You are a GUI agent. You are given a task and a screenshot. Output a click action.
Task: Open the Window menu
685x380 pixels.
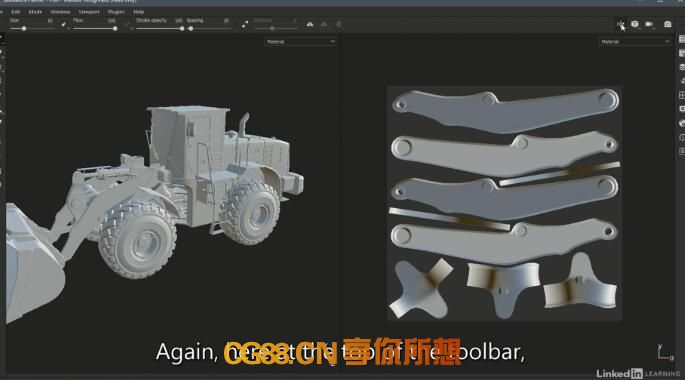click(60, 12)
